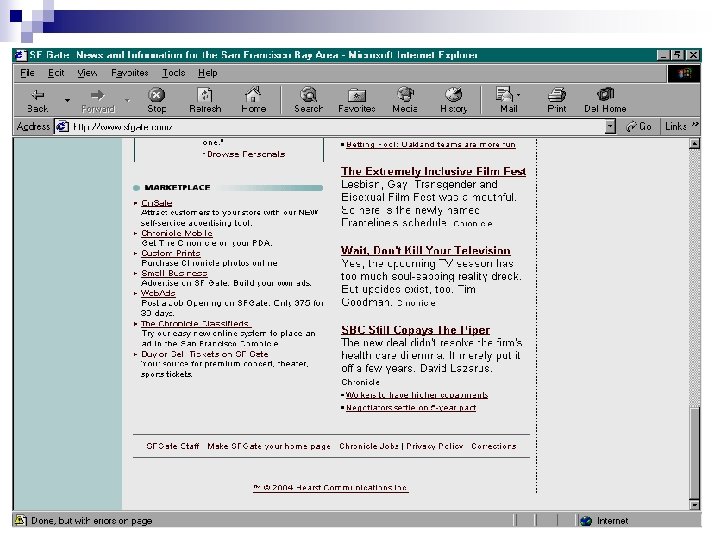720x540 pixels.
Task: Click Make SFGate your home page
Action: click(269, 446)
